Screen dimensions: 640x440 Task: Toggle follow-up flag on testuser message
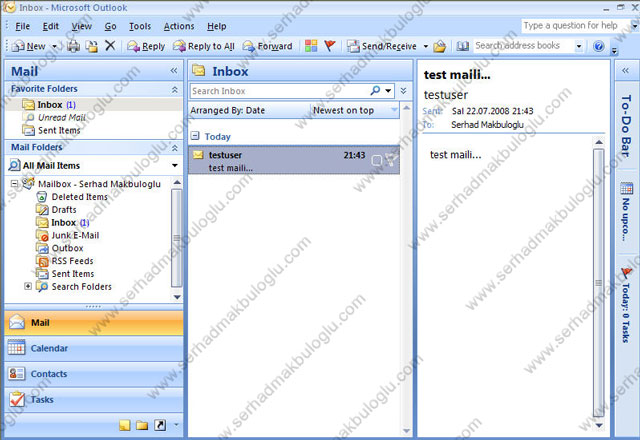coord(391,159)
